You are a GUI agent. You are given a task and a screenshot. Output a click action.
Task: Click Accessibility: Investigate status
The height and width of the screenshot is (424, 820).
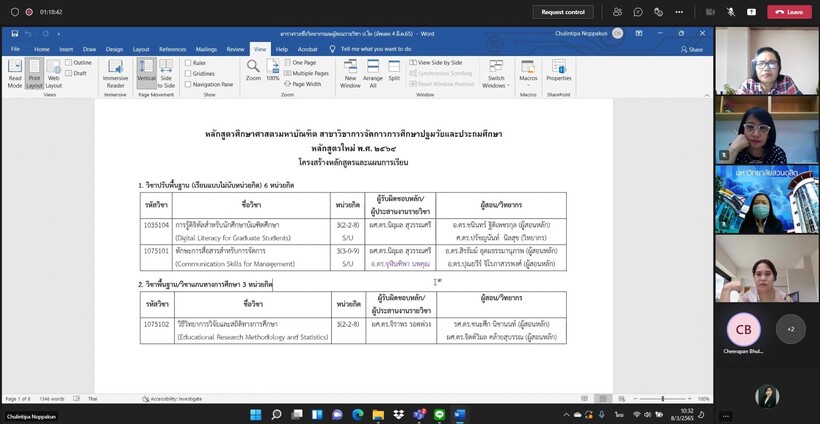tap(172, 399)
